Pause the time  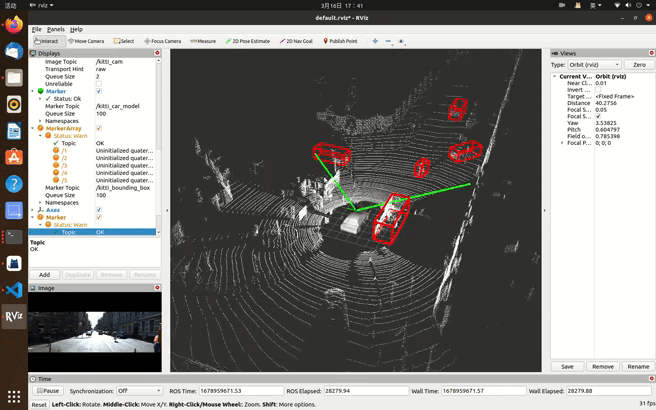(48, 391)
